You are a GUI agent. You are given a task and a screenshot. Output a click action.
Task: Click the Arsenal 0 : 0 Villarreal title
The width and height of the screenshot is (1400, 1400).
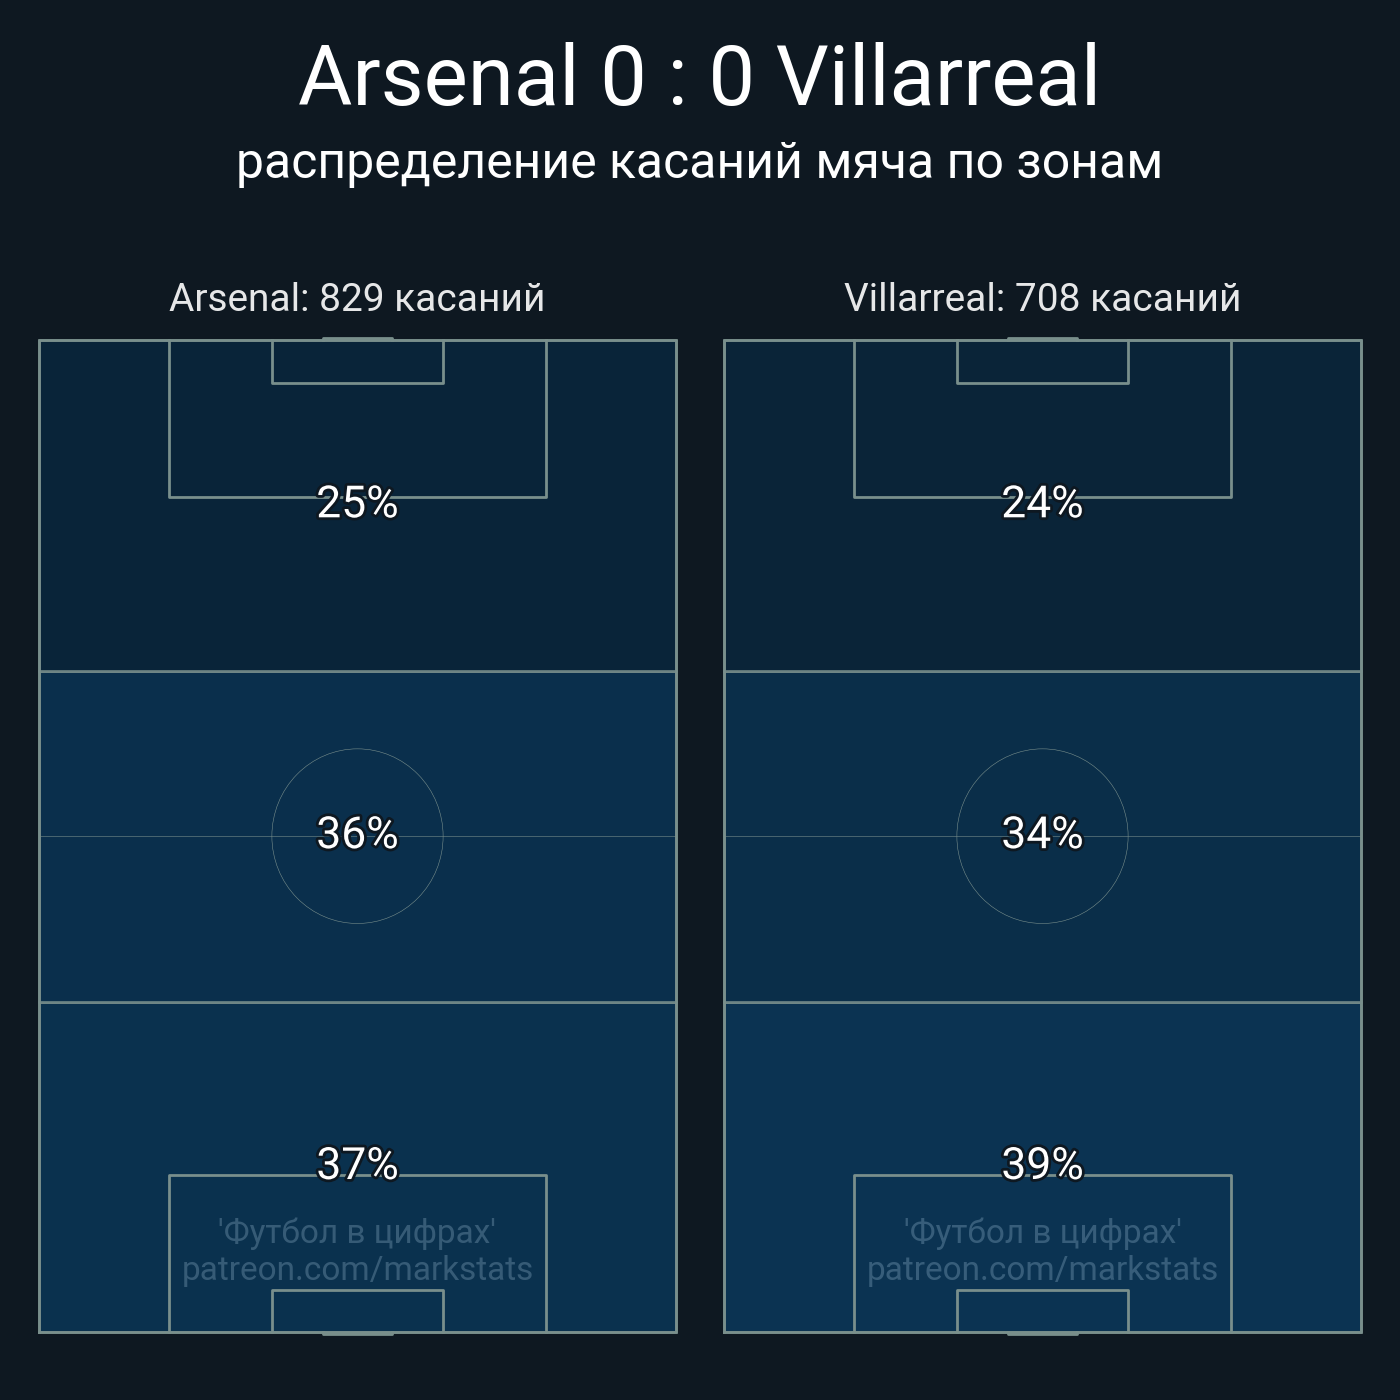point(699,77)
